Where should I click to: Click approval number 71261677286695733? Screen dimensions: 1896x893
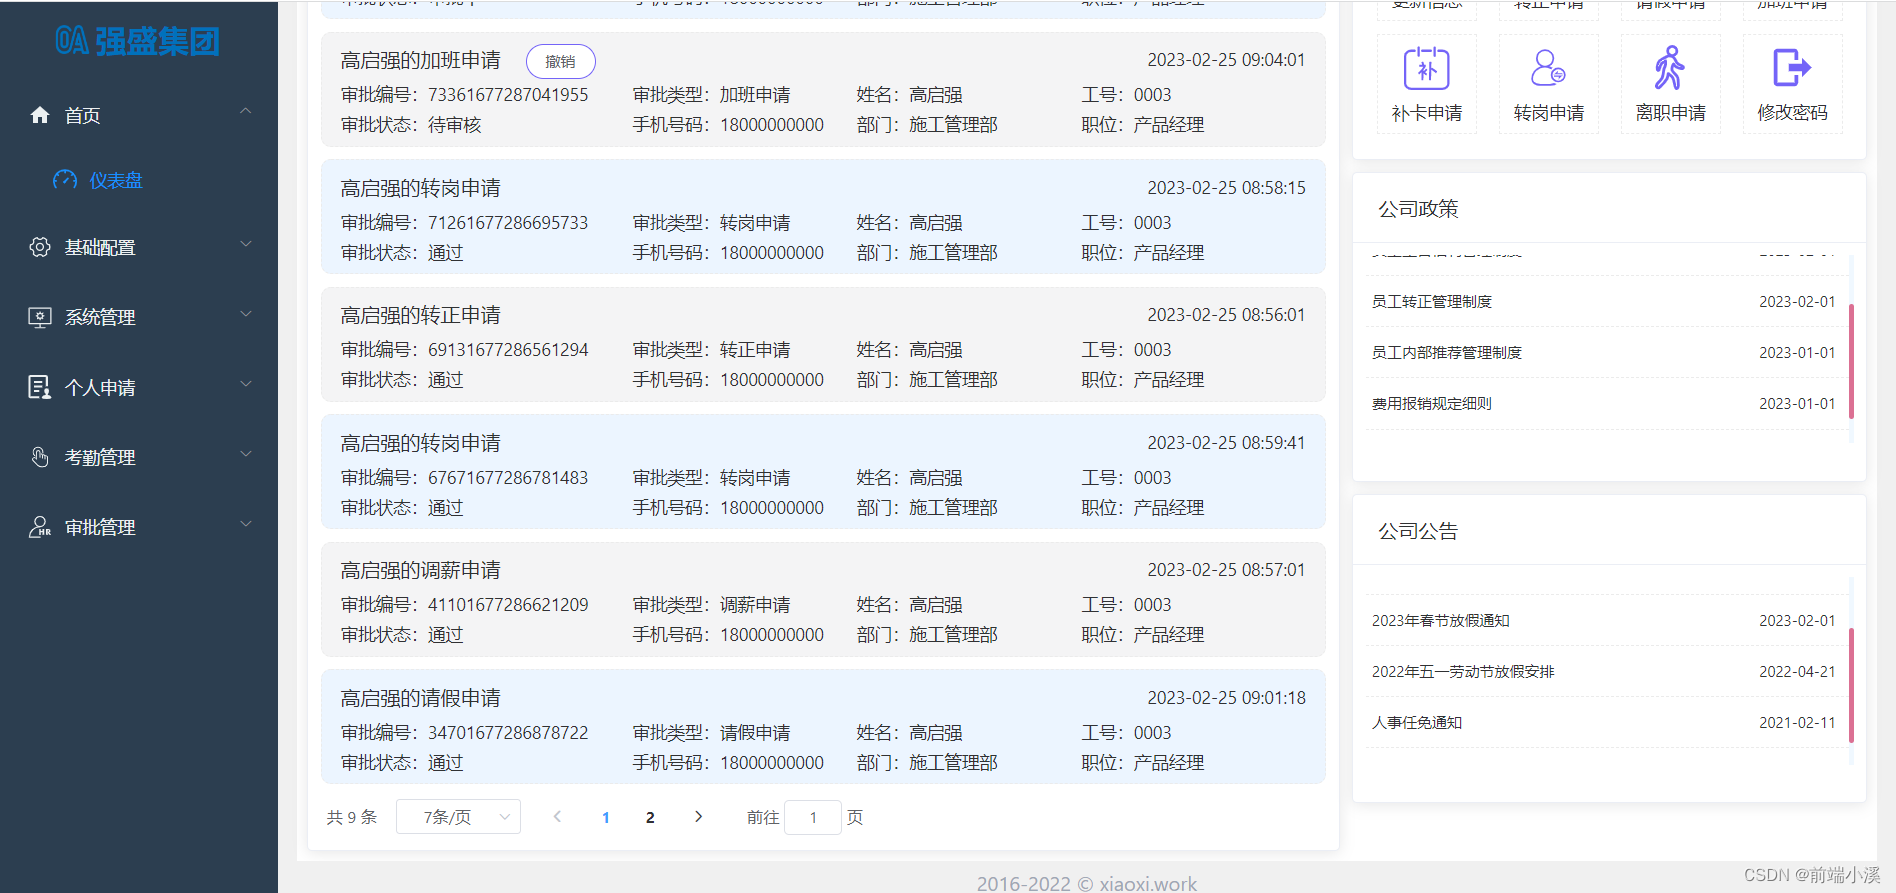508,223
